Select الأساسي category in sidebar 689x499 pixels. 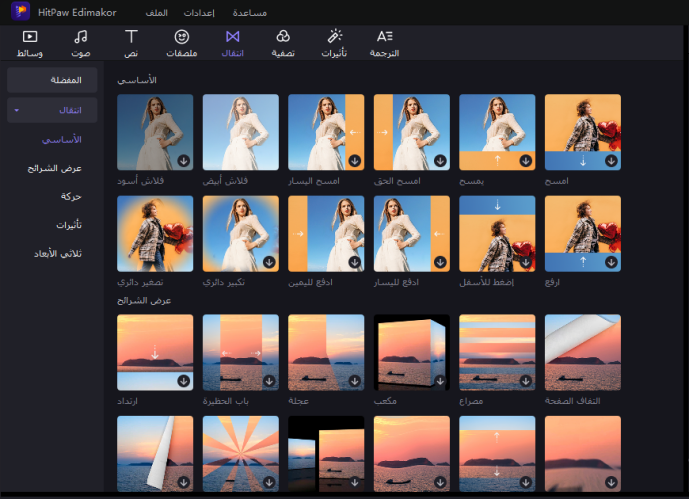click(62, 140)
